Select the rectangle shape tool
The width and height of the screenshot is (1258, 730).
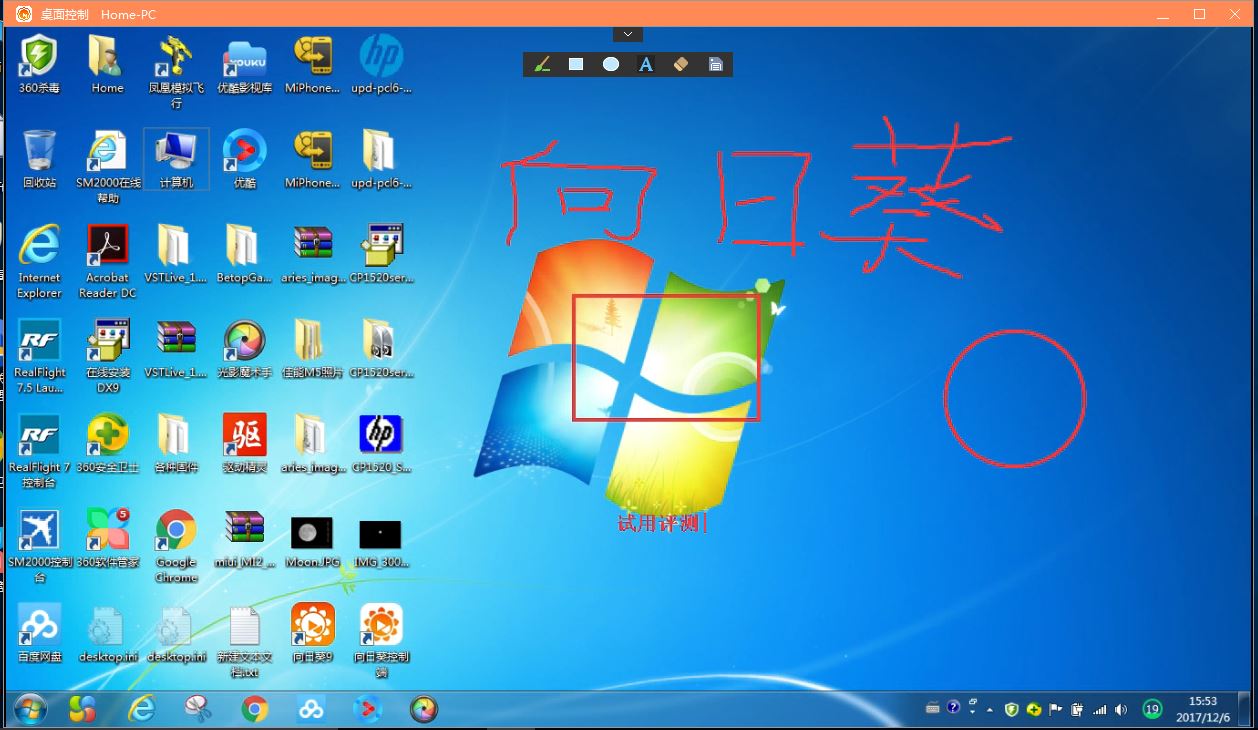576,64
